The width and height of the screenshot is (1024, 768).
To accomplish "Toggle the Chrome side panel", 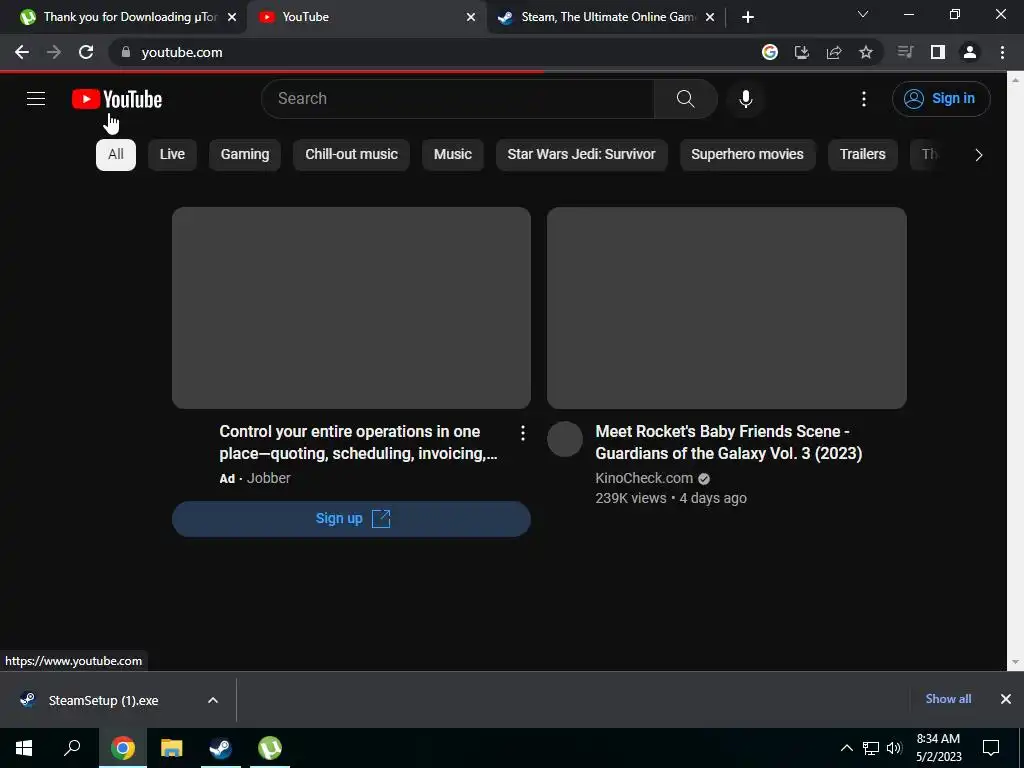I will click(938, 52).
